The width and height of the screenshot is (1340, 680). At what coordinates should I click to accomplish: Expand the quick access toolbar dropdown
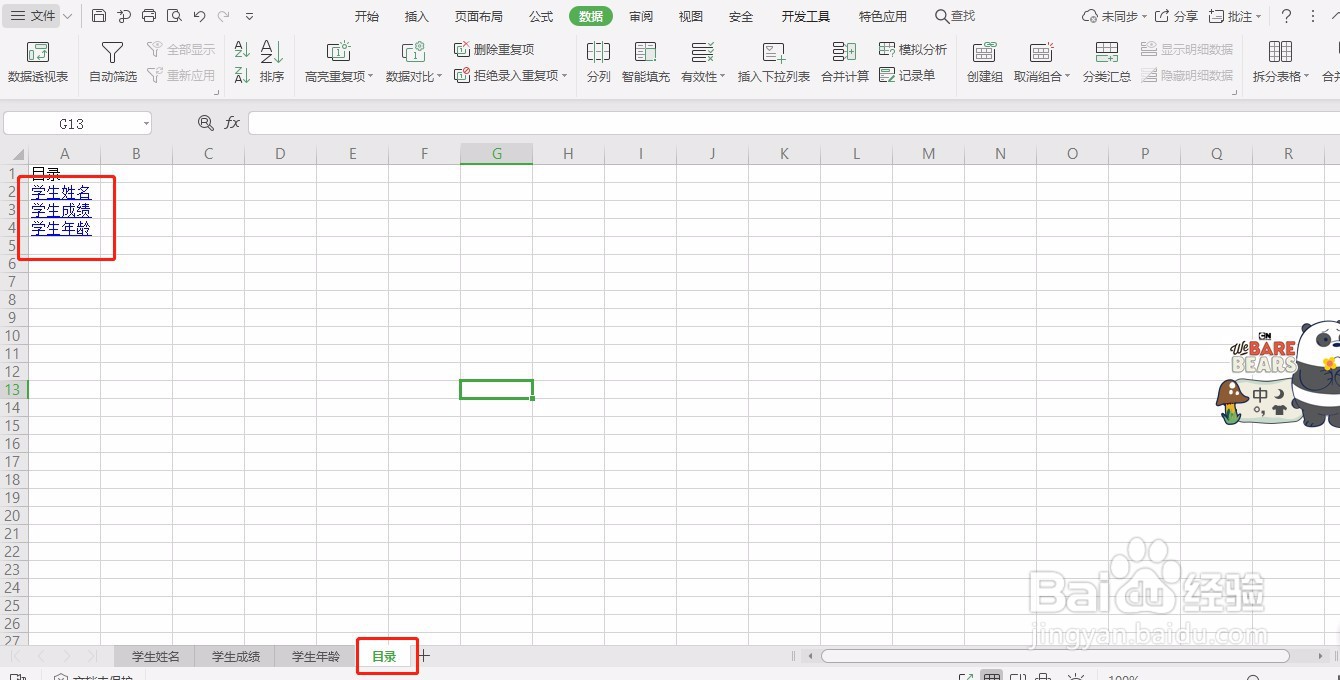249,16
